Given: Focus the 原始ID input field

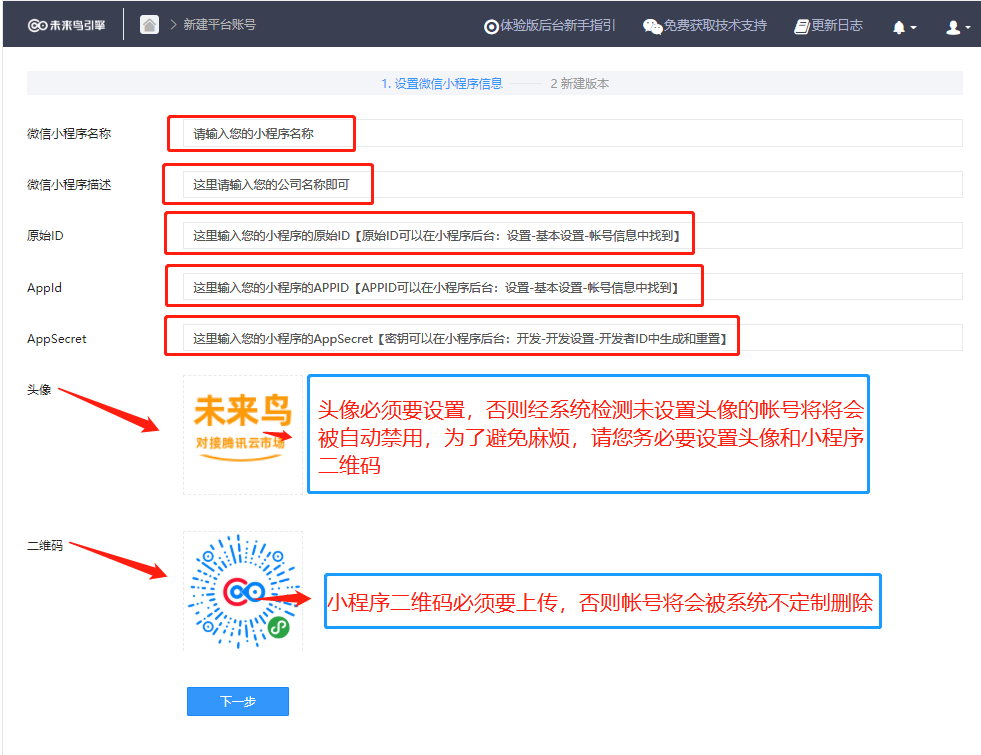Looking at the screenshot, I should 572,235.
